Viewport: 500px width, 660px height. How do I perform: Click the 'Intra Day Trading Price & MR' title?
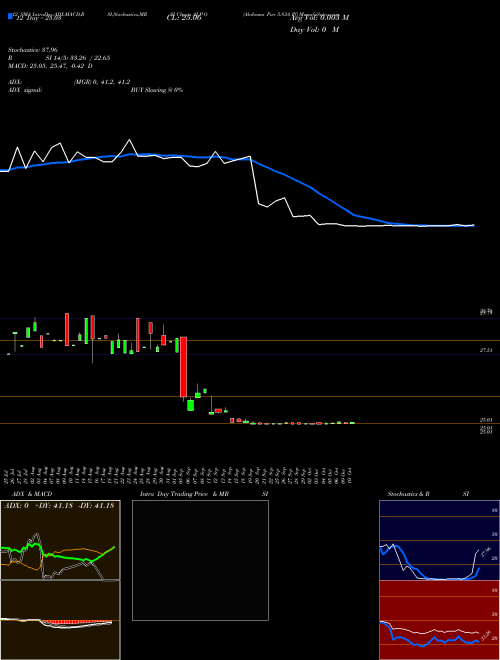[x=184, y=494]
